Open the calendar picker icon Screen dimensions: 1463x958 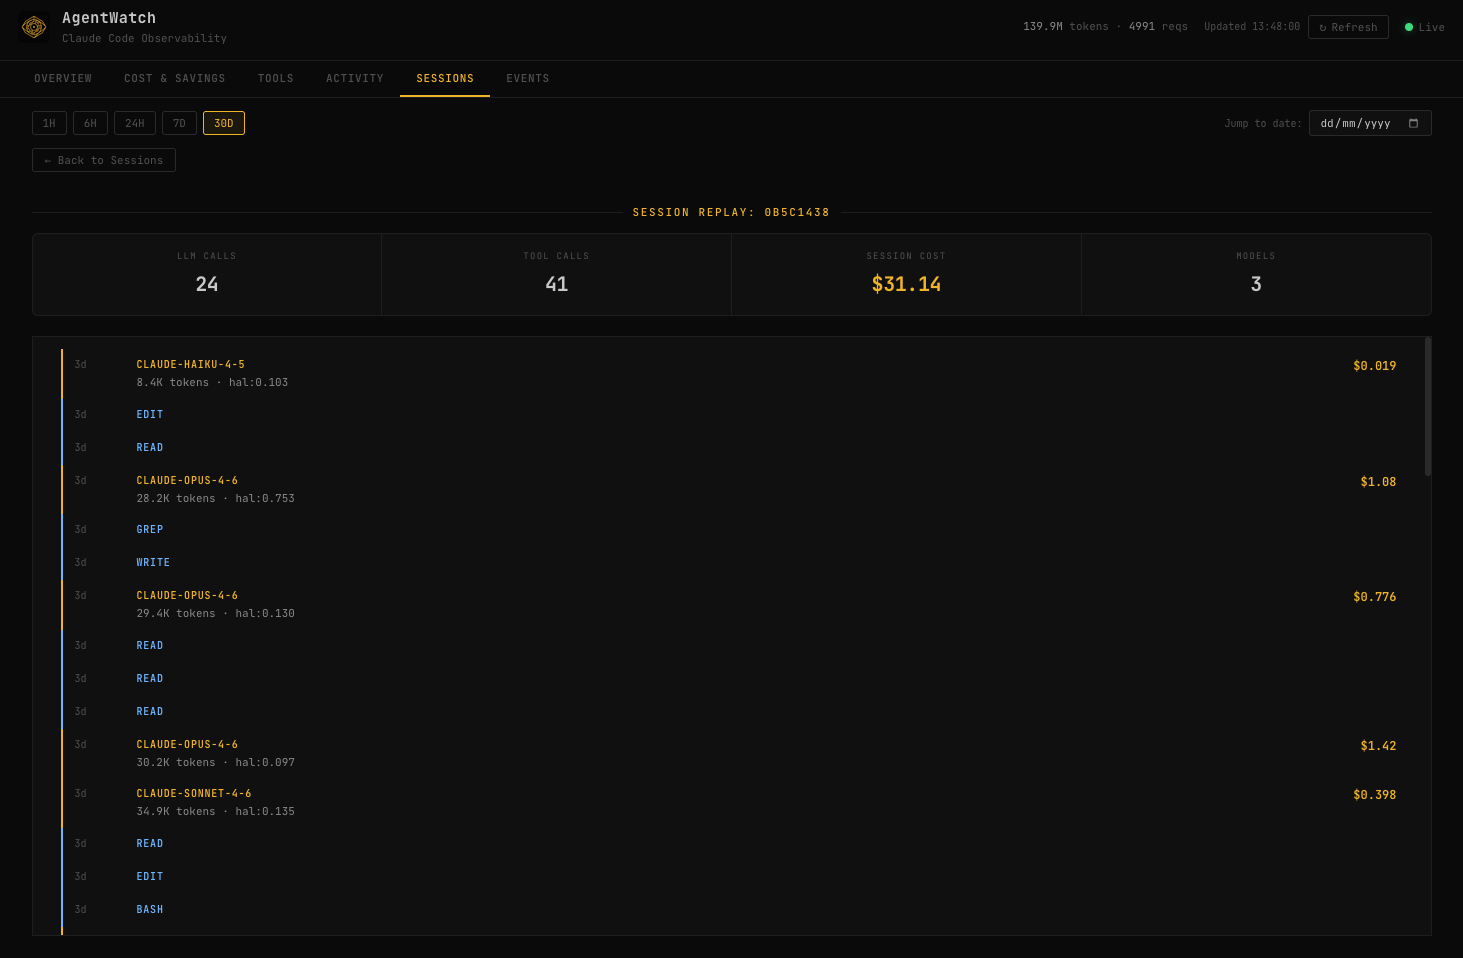click(x=1413, y=123)
